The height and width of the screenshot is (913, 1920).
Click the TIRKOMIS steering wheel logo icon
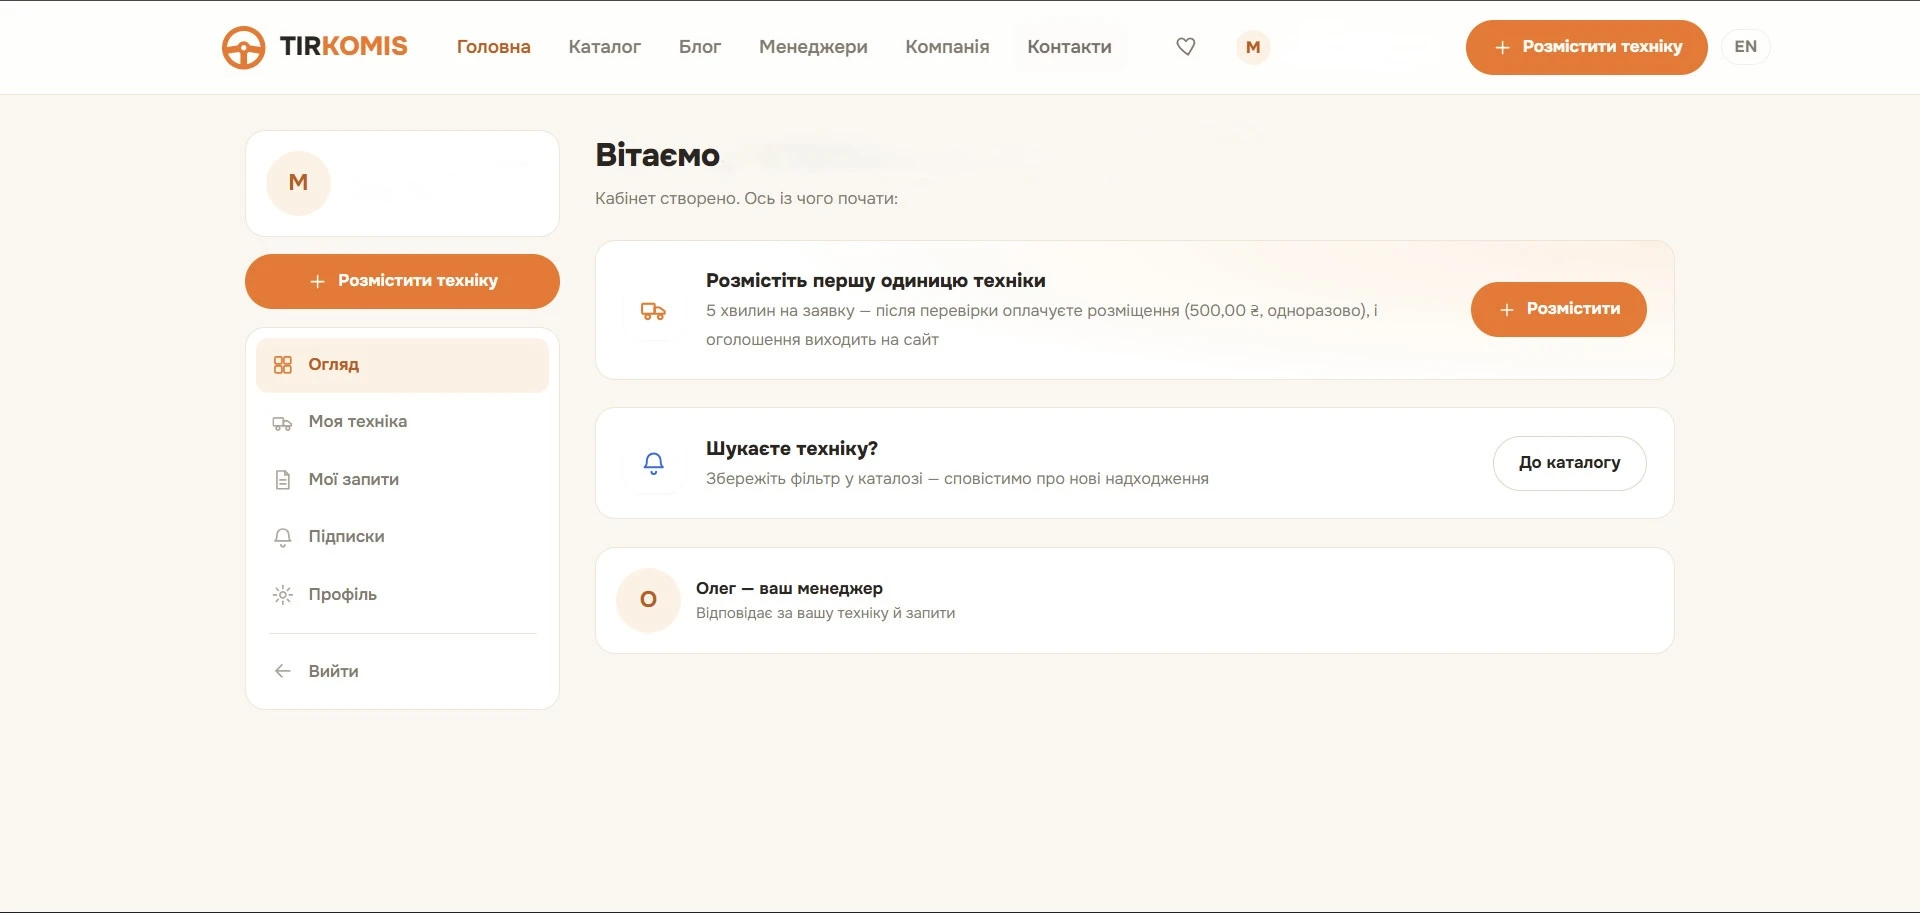click(x=243, y=47)
